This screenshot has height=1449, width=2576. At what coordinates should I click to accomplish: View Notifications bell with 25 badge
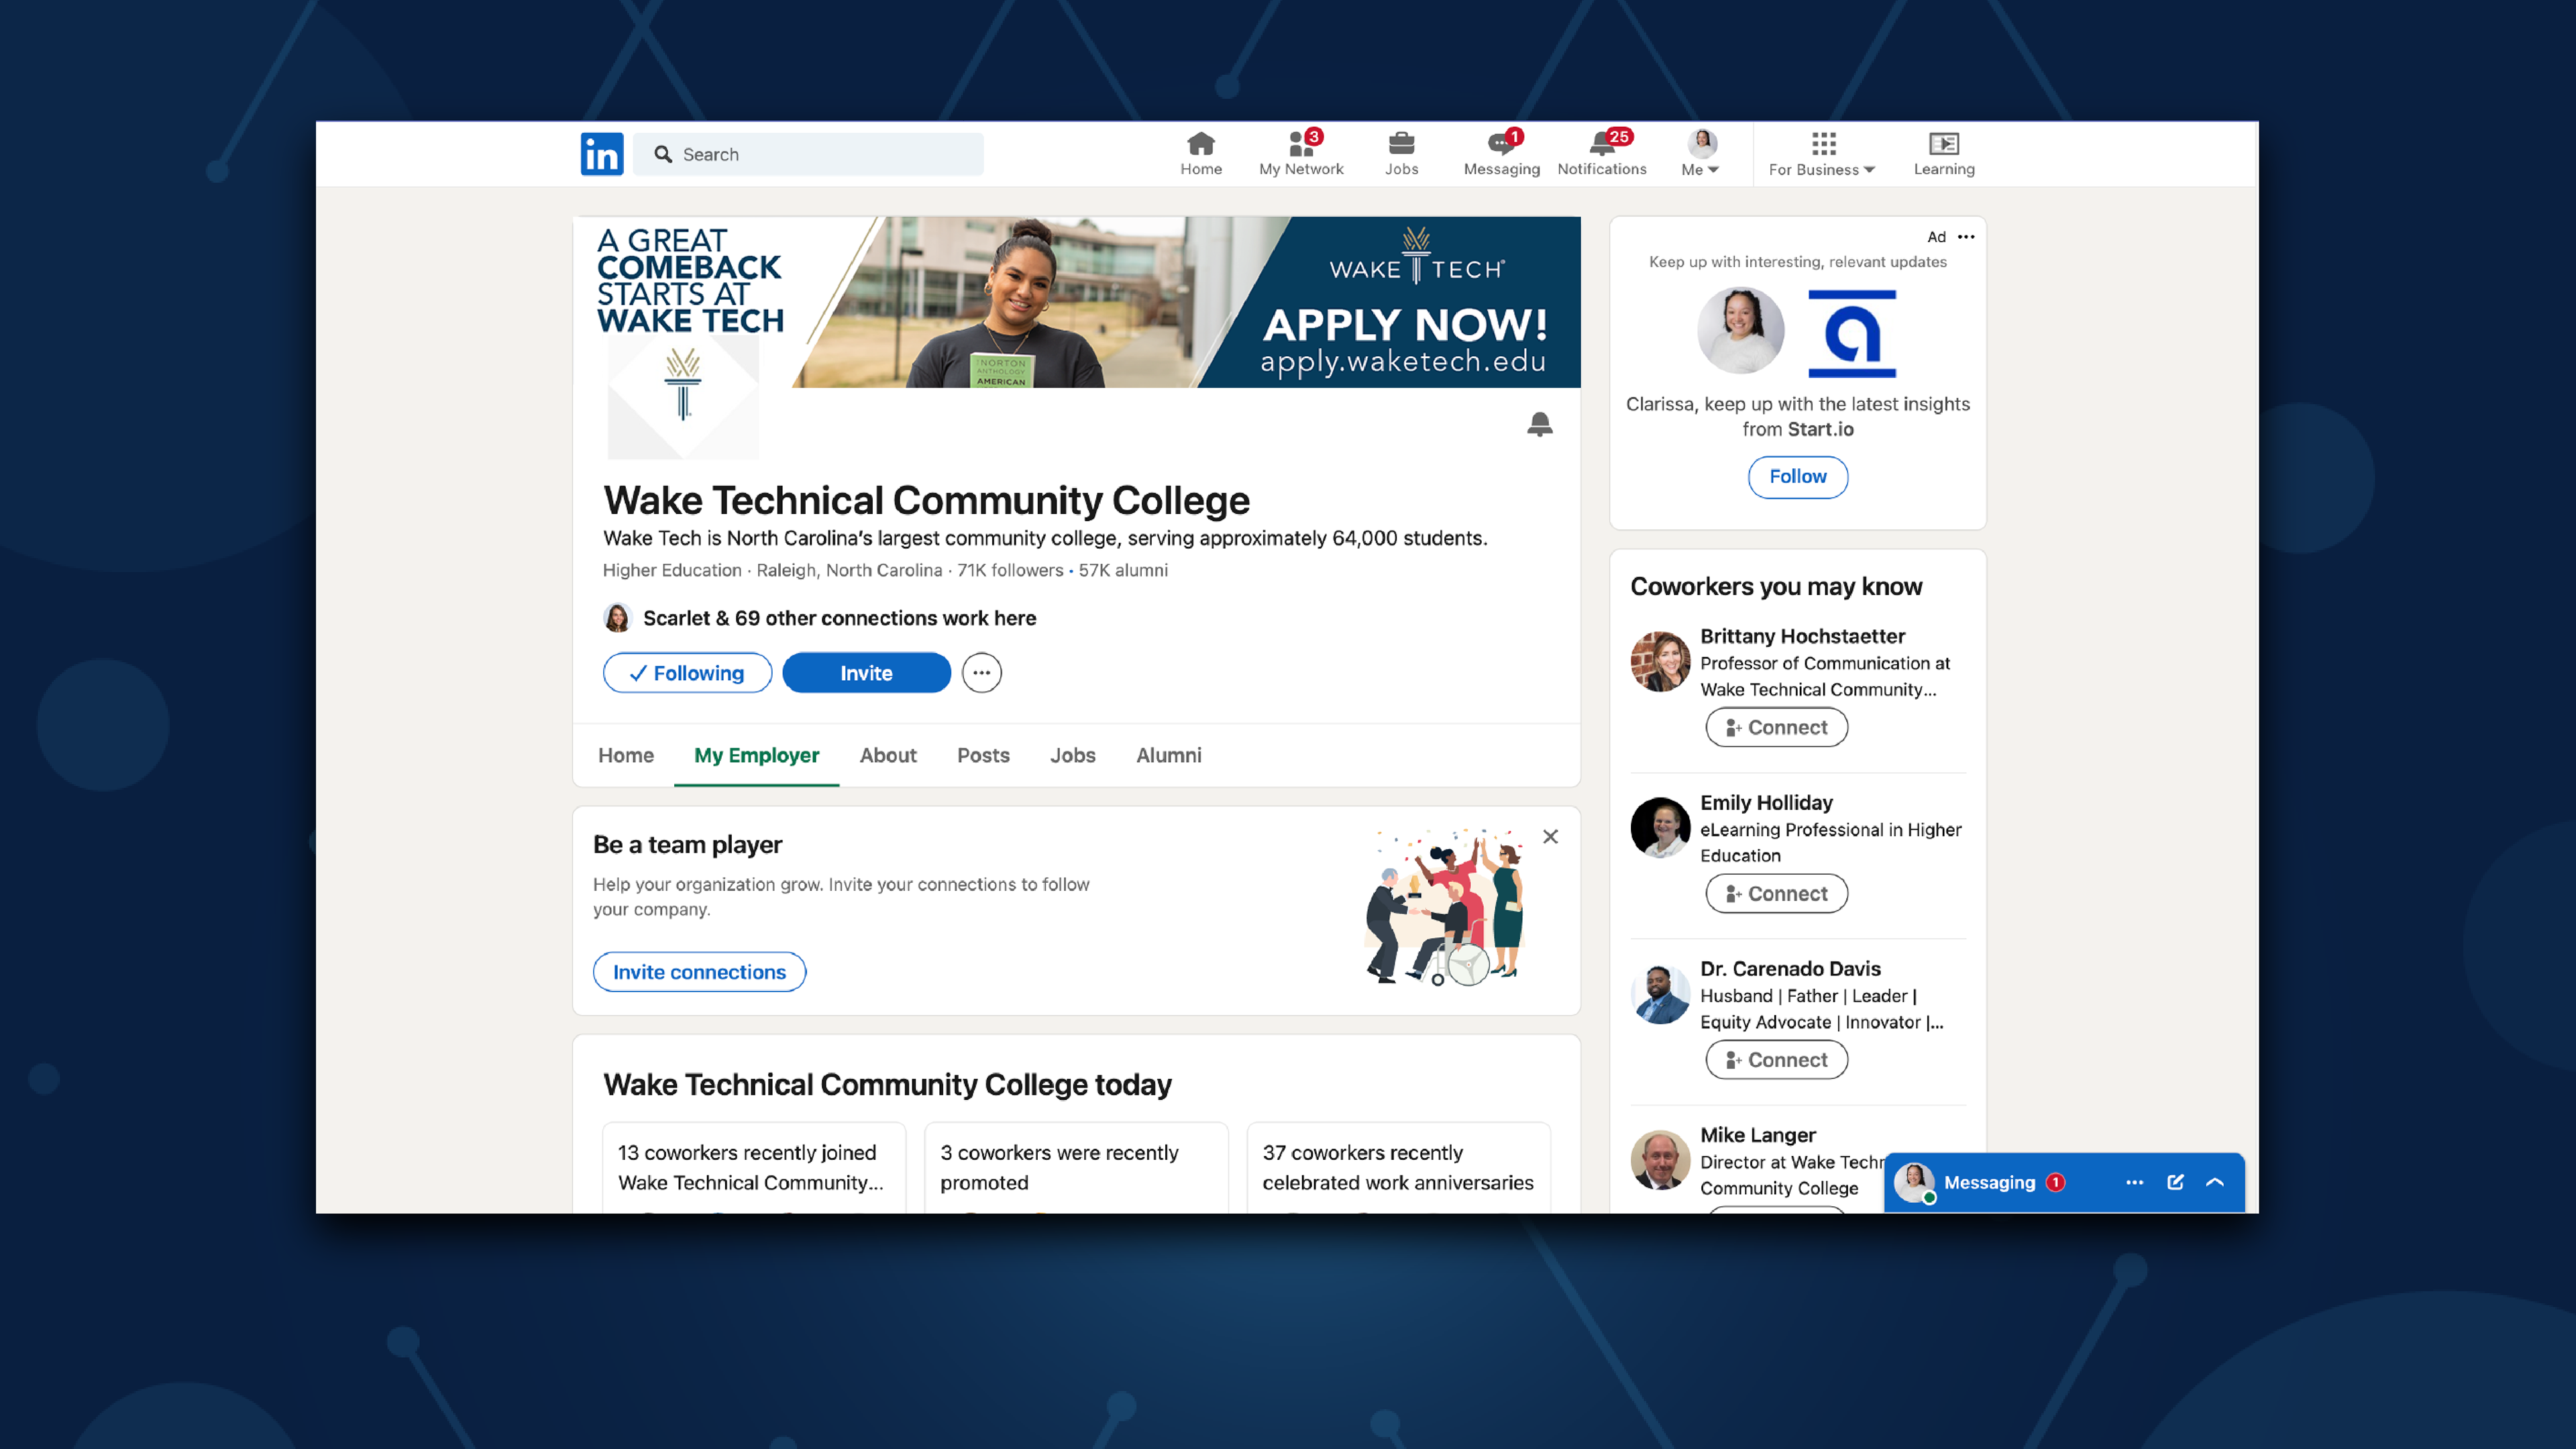1602,154
